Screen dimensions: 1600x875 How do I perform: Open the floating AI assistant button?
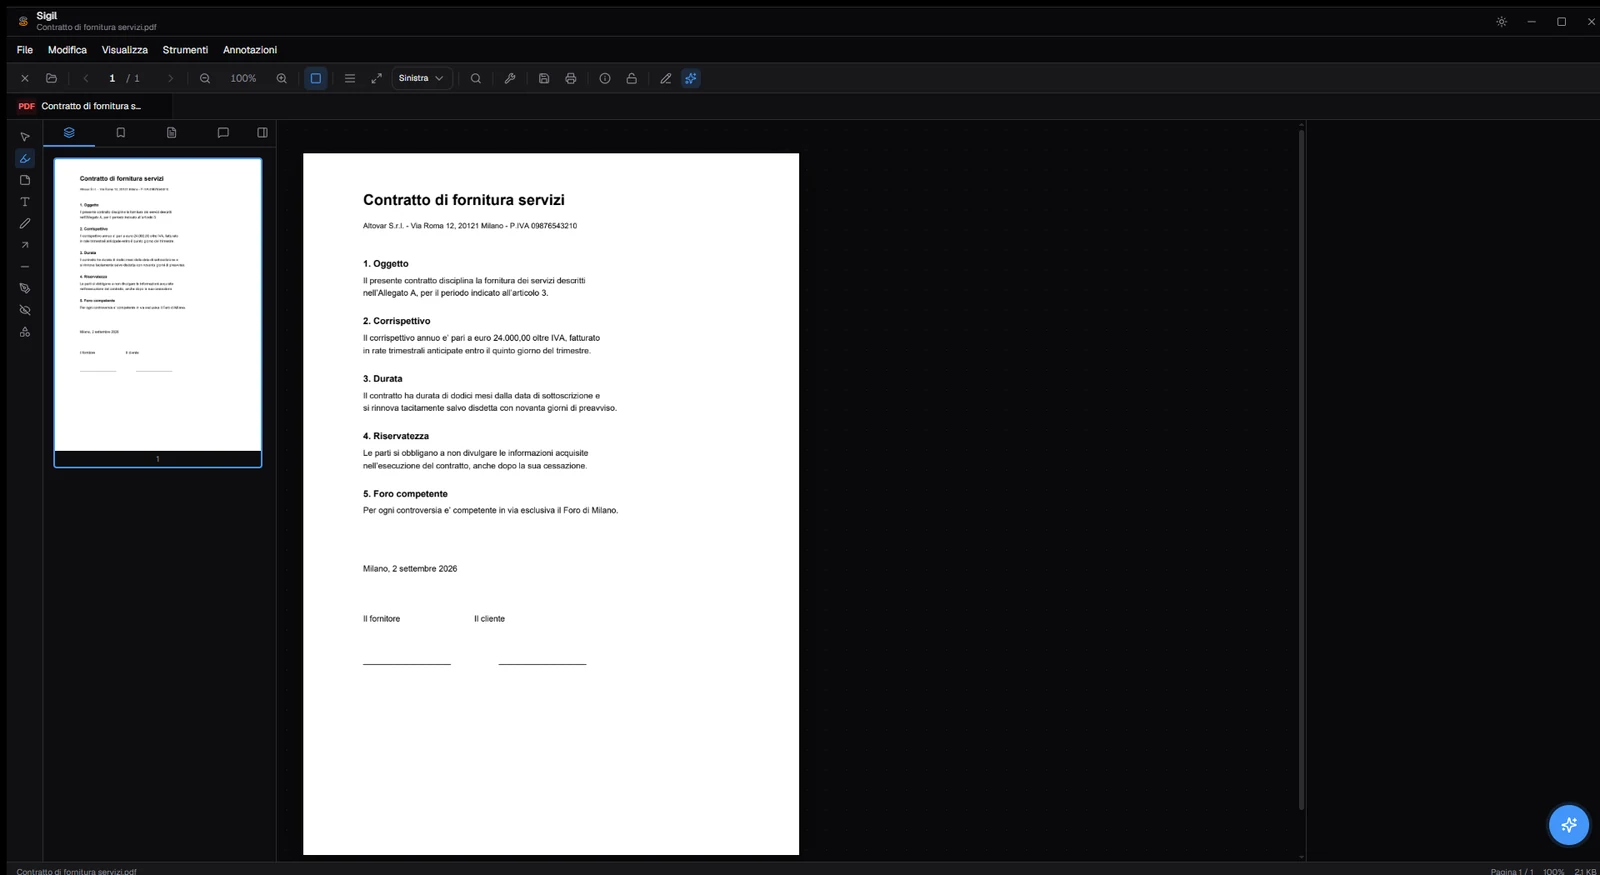click(1569, 825)
